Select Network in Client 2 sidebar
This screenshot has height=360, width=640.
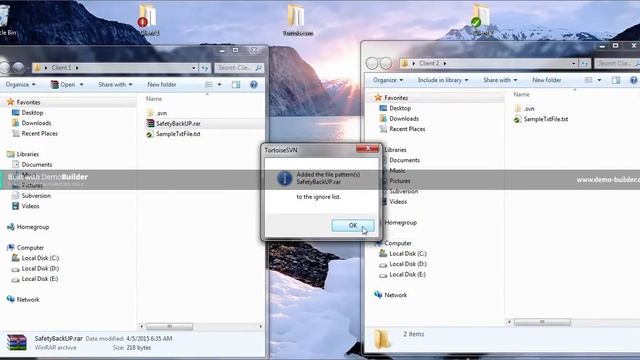tap(391, 295)
